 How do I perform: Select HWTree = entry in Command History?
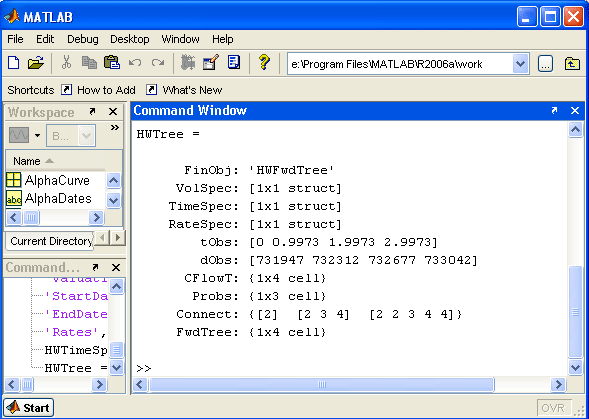click(x=76, y=368)
